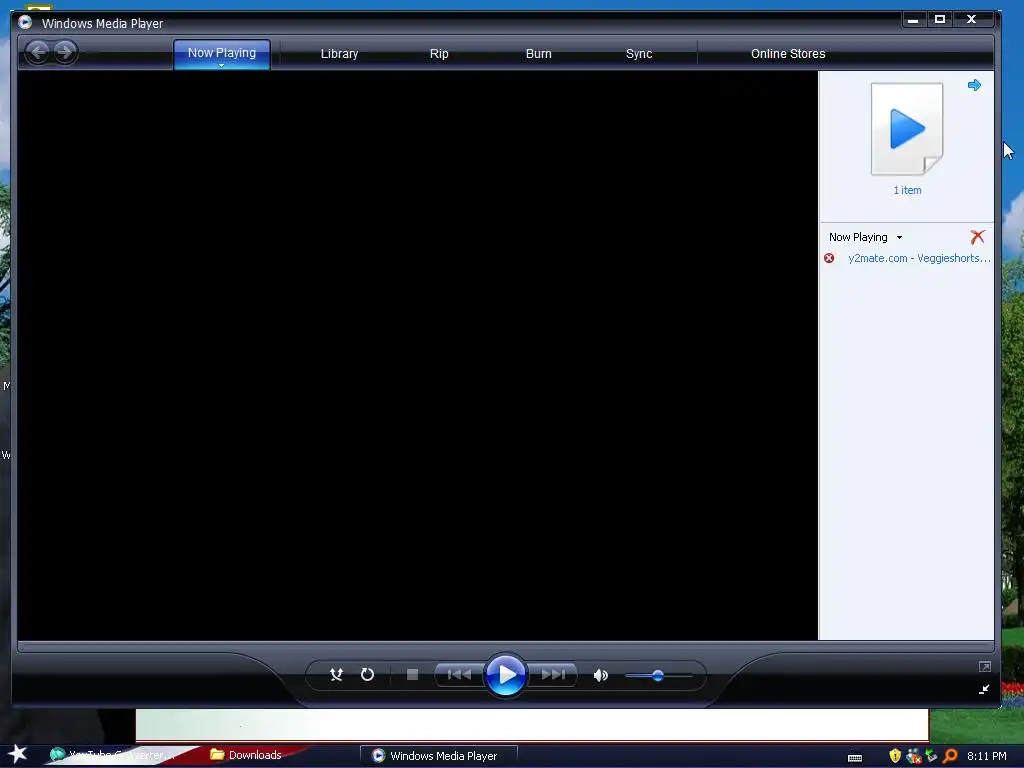Click the Stop button

pyautogui.click(x=412, y=675)
